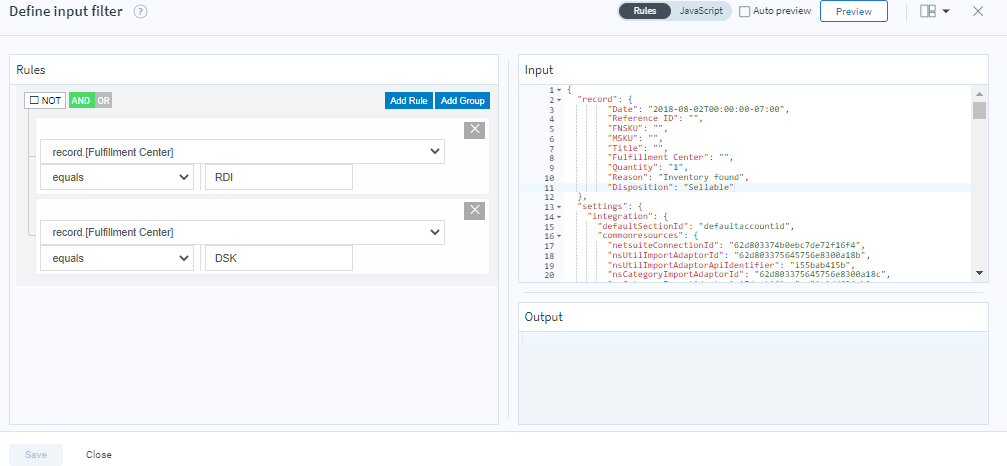Remove the RDI rule with its X button
1007x466 pixels.
tap(475, 130)
